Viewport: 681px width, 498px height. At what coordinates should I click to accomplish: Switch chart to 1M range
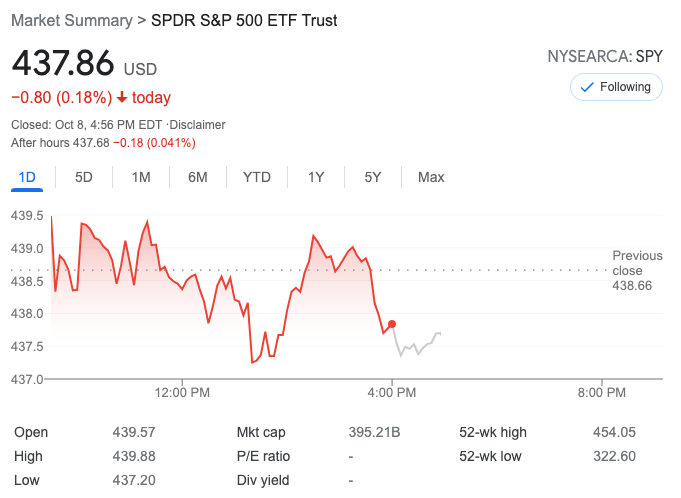pyautogui.click(x=141, y=177)
